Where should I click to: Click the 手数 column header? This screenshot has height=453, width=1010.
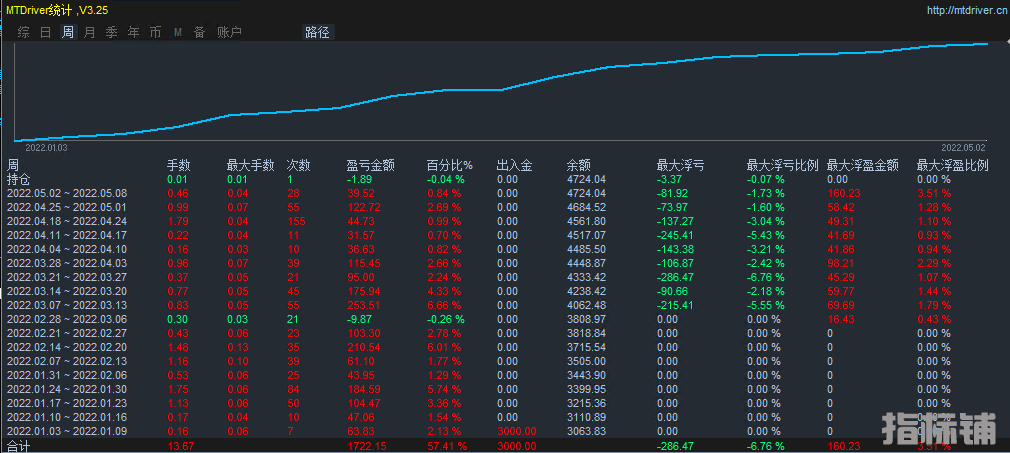point(178,165)
